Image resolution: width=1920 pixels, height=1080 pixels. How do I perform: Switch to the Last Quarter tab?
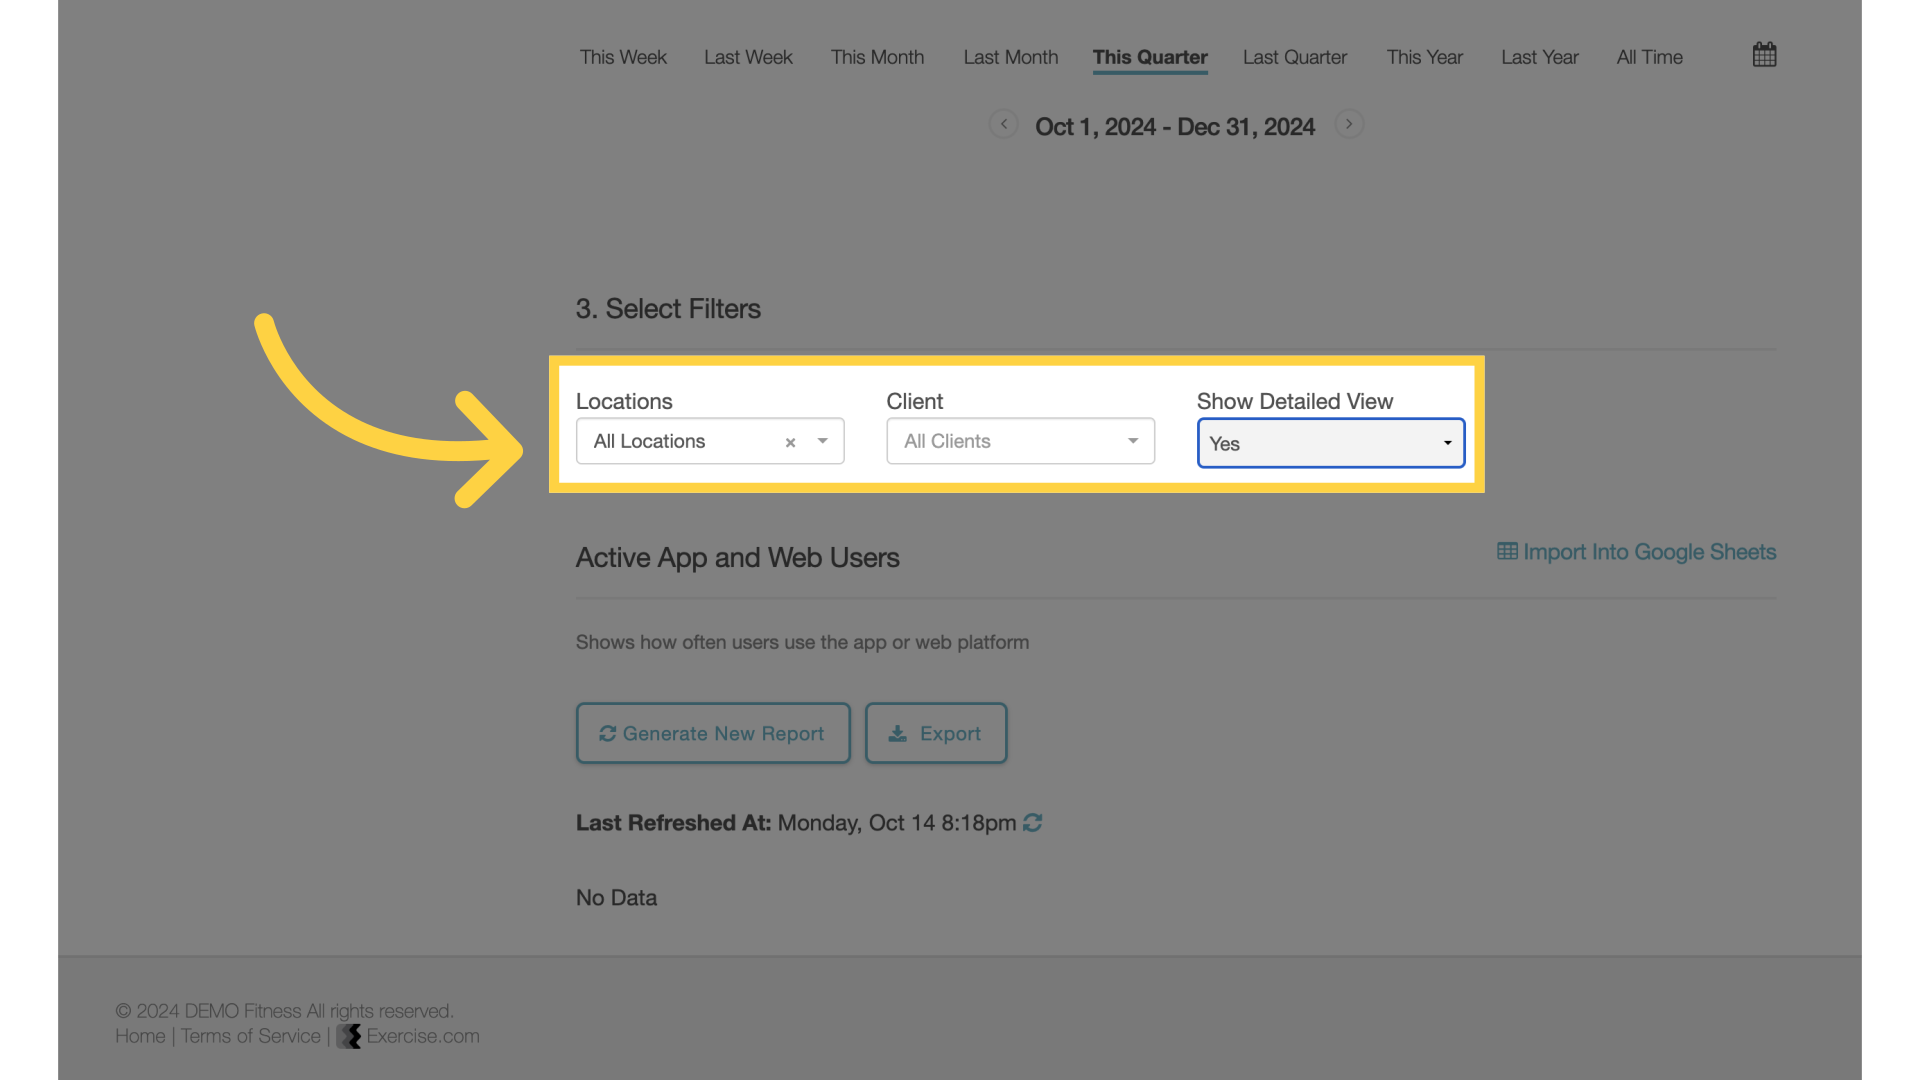pyautogui.click(x=1295, y=58)
